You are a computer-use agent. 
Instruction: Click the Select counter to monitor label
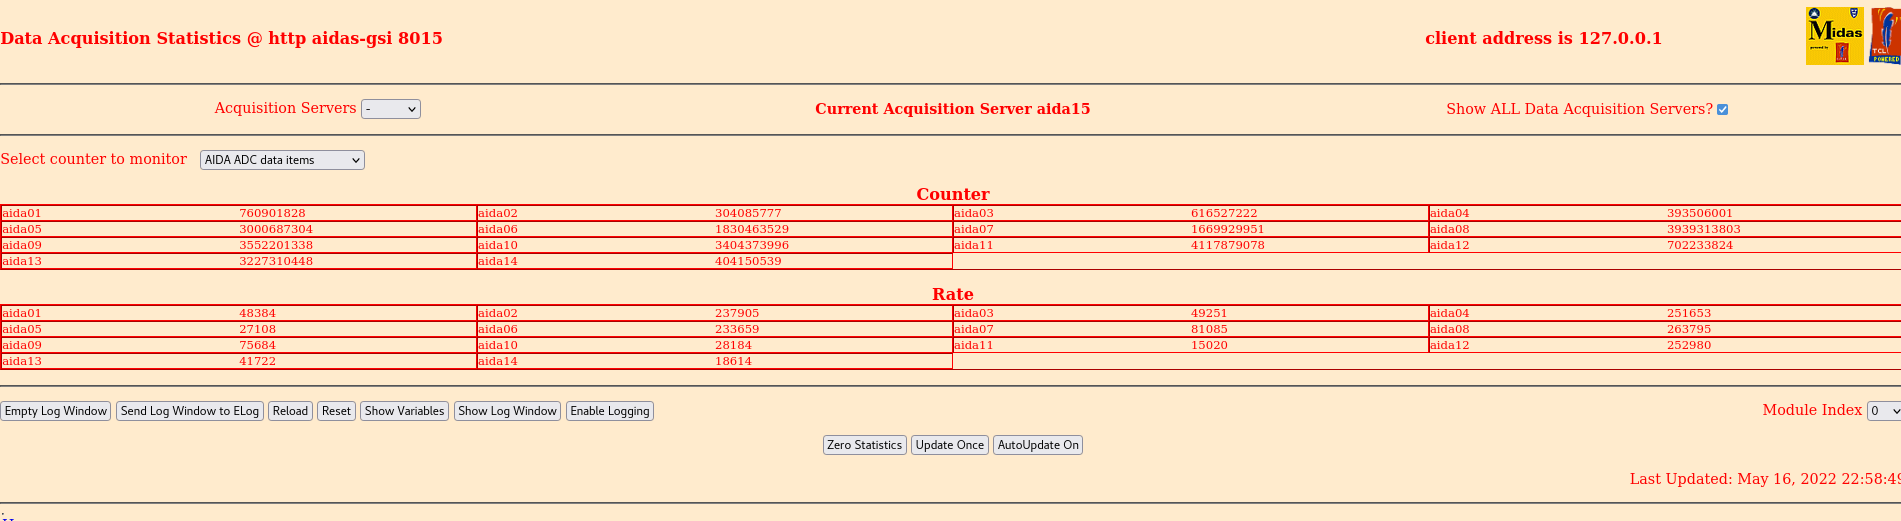click(94, 159)
